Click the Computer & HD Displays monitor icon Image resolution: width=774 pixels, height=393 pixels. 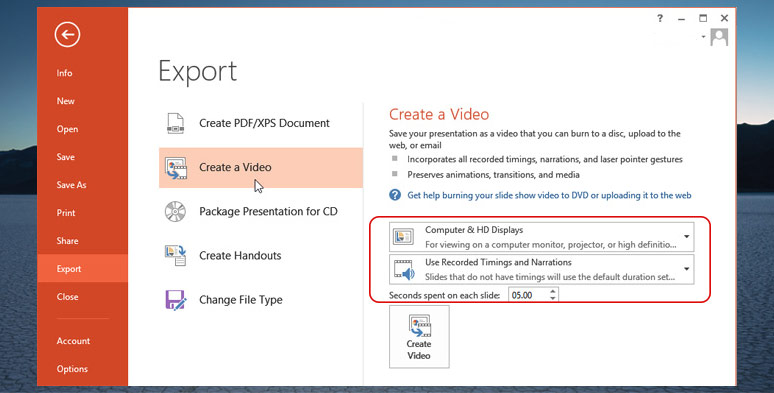(403, 236)
